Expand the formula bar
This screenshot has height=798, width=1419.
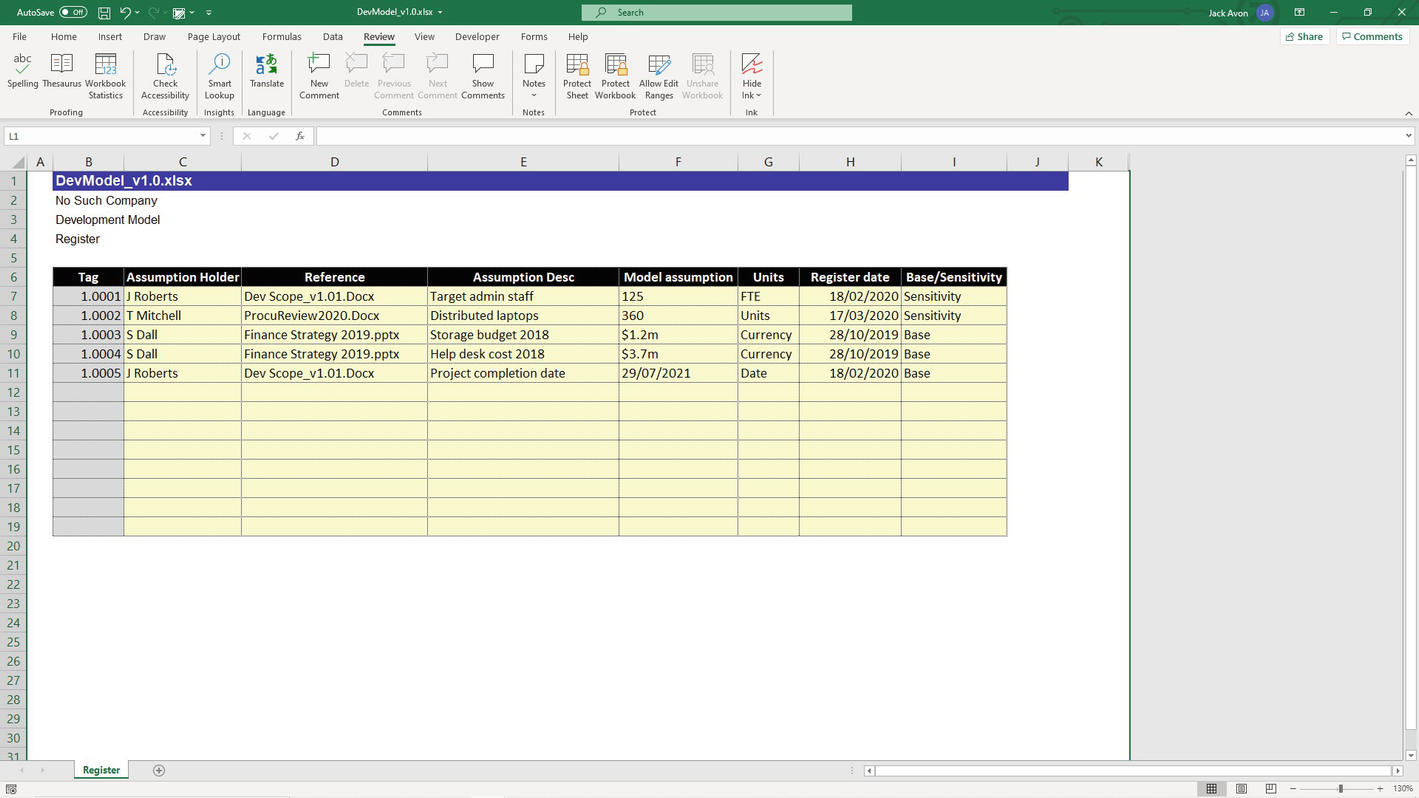pyautogui.click(x=1409, y=136)
